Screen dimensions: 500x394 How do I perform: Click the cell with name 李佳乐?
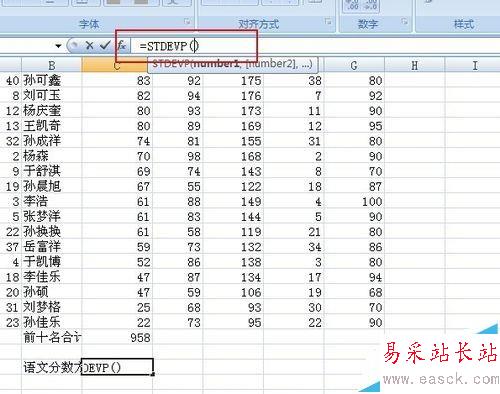pyautogui.click(x=52, y=277)
